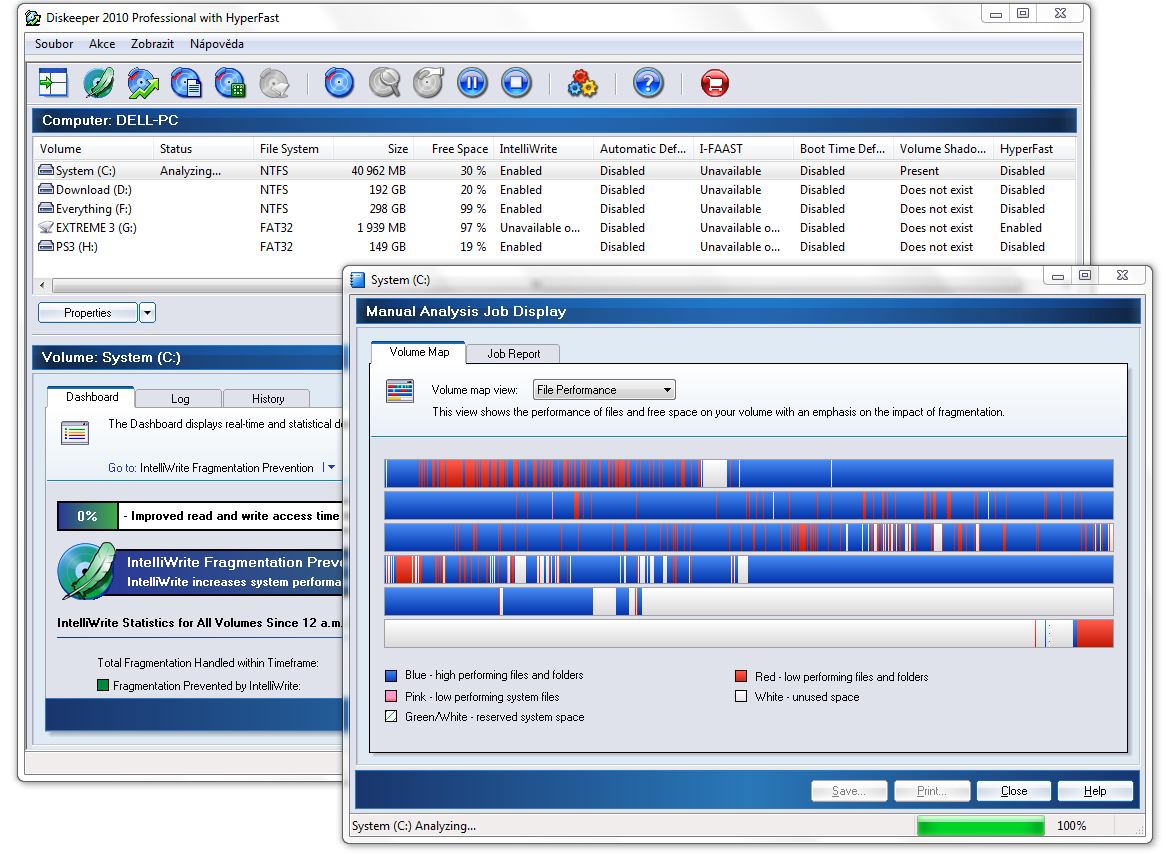Switch to the Job Report tab

coord(513,354)
